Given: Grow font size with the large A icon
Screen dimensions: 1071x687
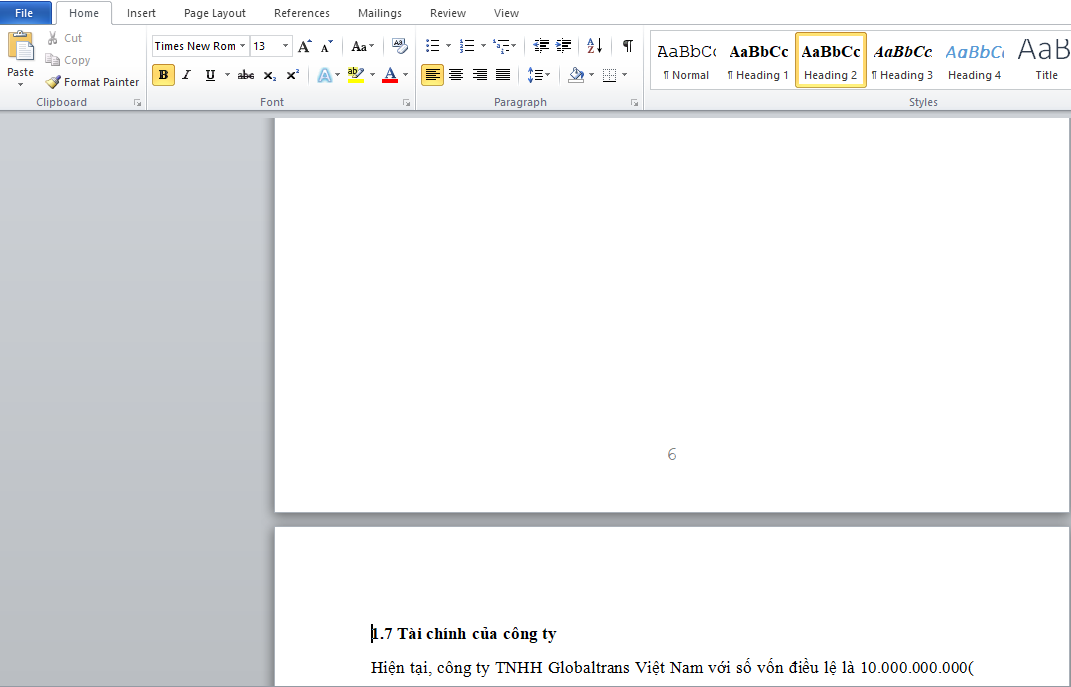Looking at the screenshot, I should pyautogui.click(x=305, y=46).
